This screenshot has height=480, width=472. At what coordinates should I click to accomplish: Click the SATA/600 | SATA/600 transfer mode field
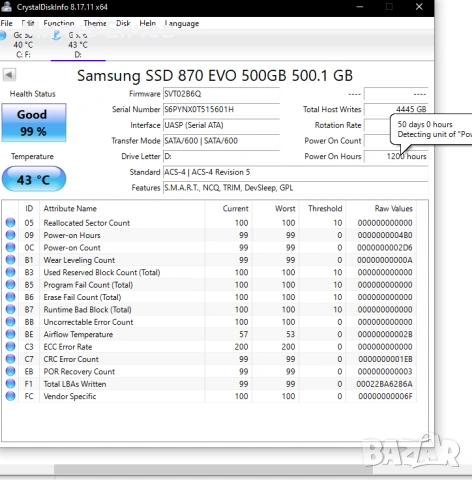[221, 141]
